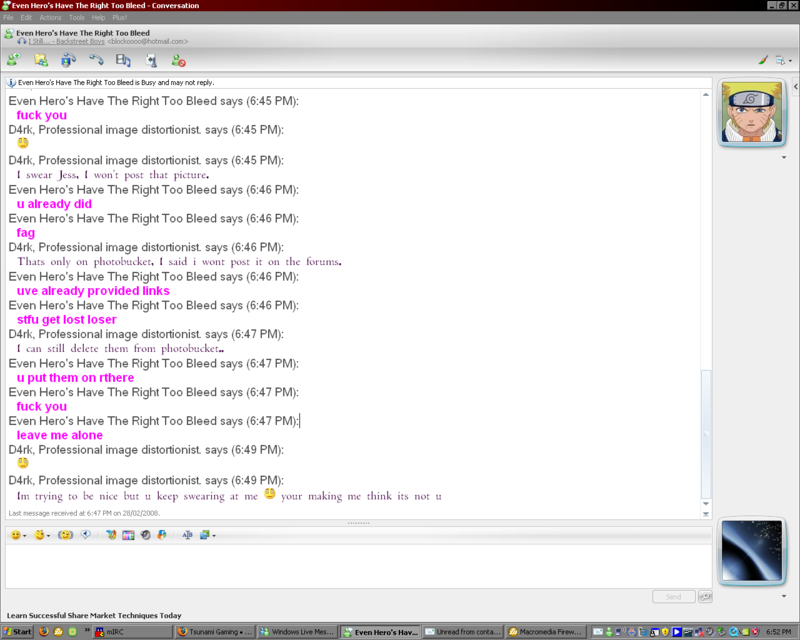Click the Share files toolbar icon
The width and height of the screenshot is (800, 640).
(41, 61)
